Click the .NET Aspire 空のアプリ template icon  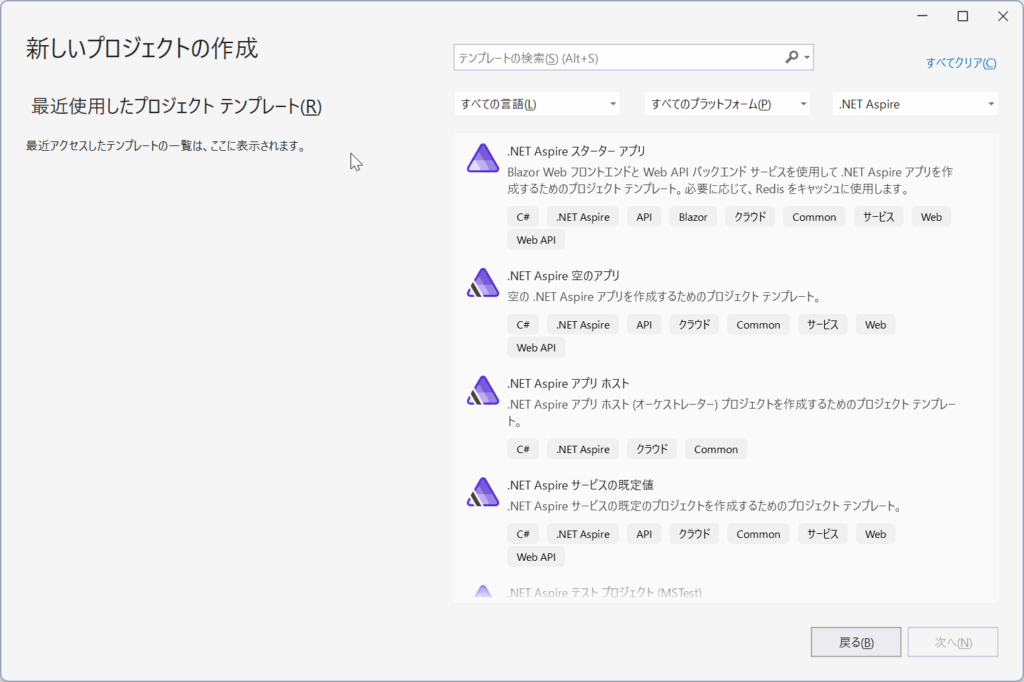(483, 283)
